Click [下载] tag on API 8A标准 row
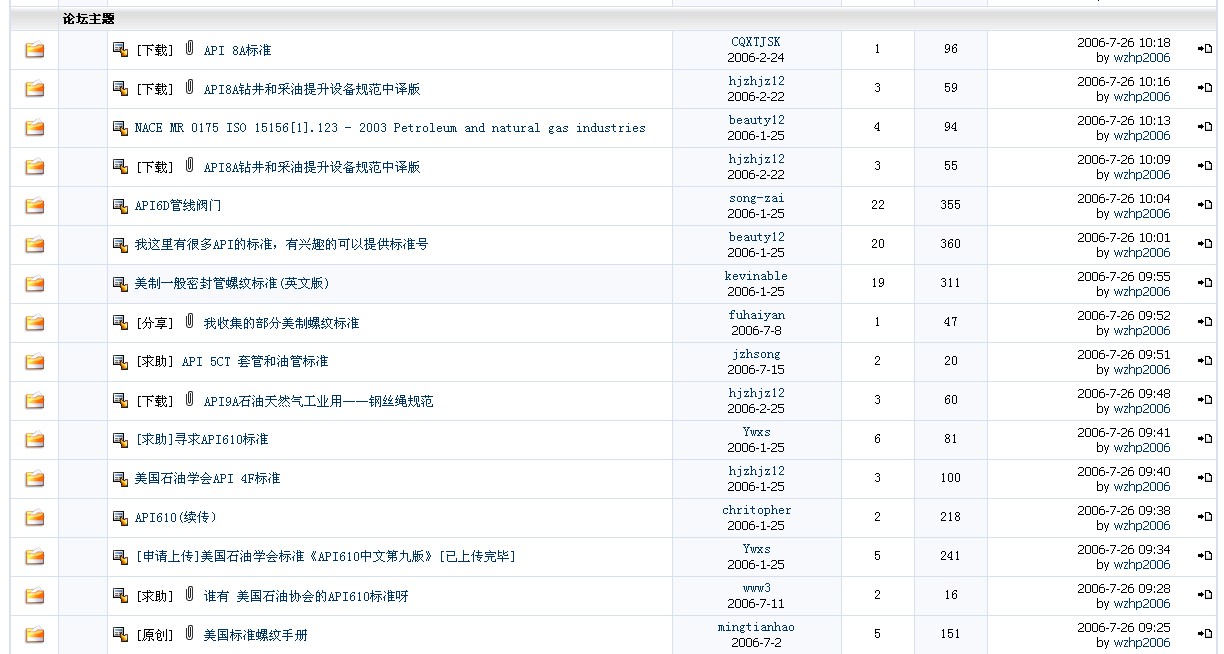 click(x=154, y=50)
